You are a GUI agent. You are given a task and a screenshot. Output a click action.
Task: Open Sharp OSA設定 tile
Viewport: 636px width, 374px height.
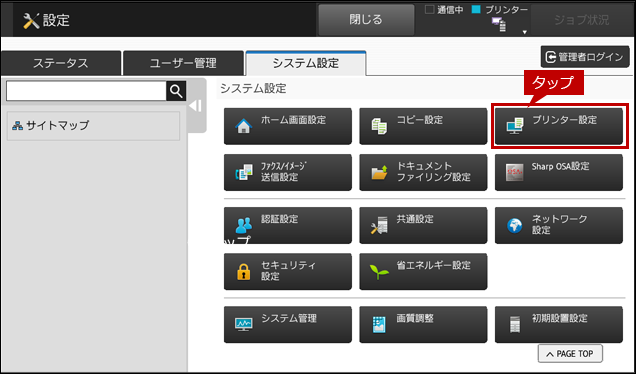point(559,172)
